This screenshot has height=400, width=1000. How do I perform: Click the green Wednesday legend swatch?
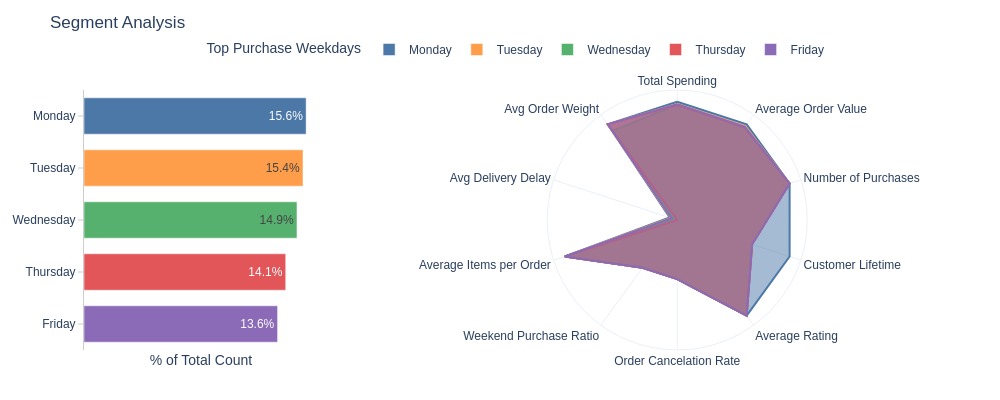[567, 49]
